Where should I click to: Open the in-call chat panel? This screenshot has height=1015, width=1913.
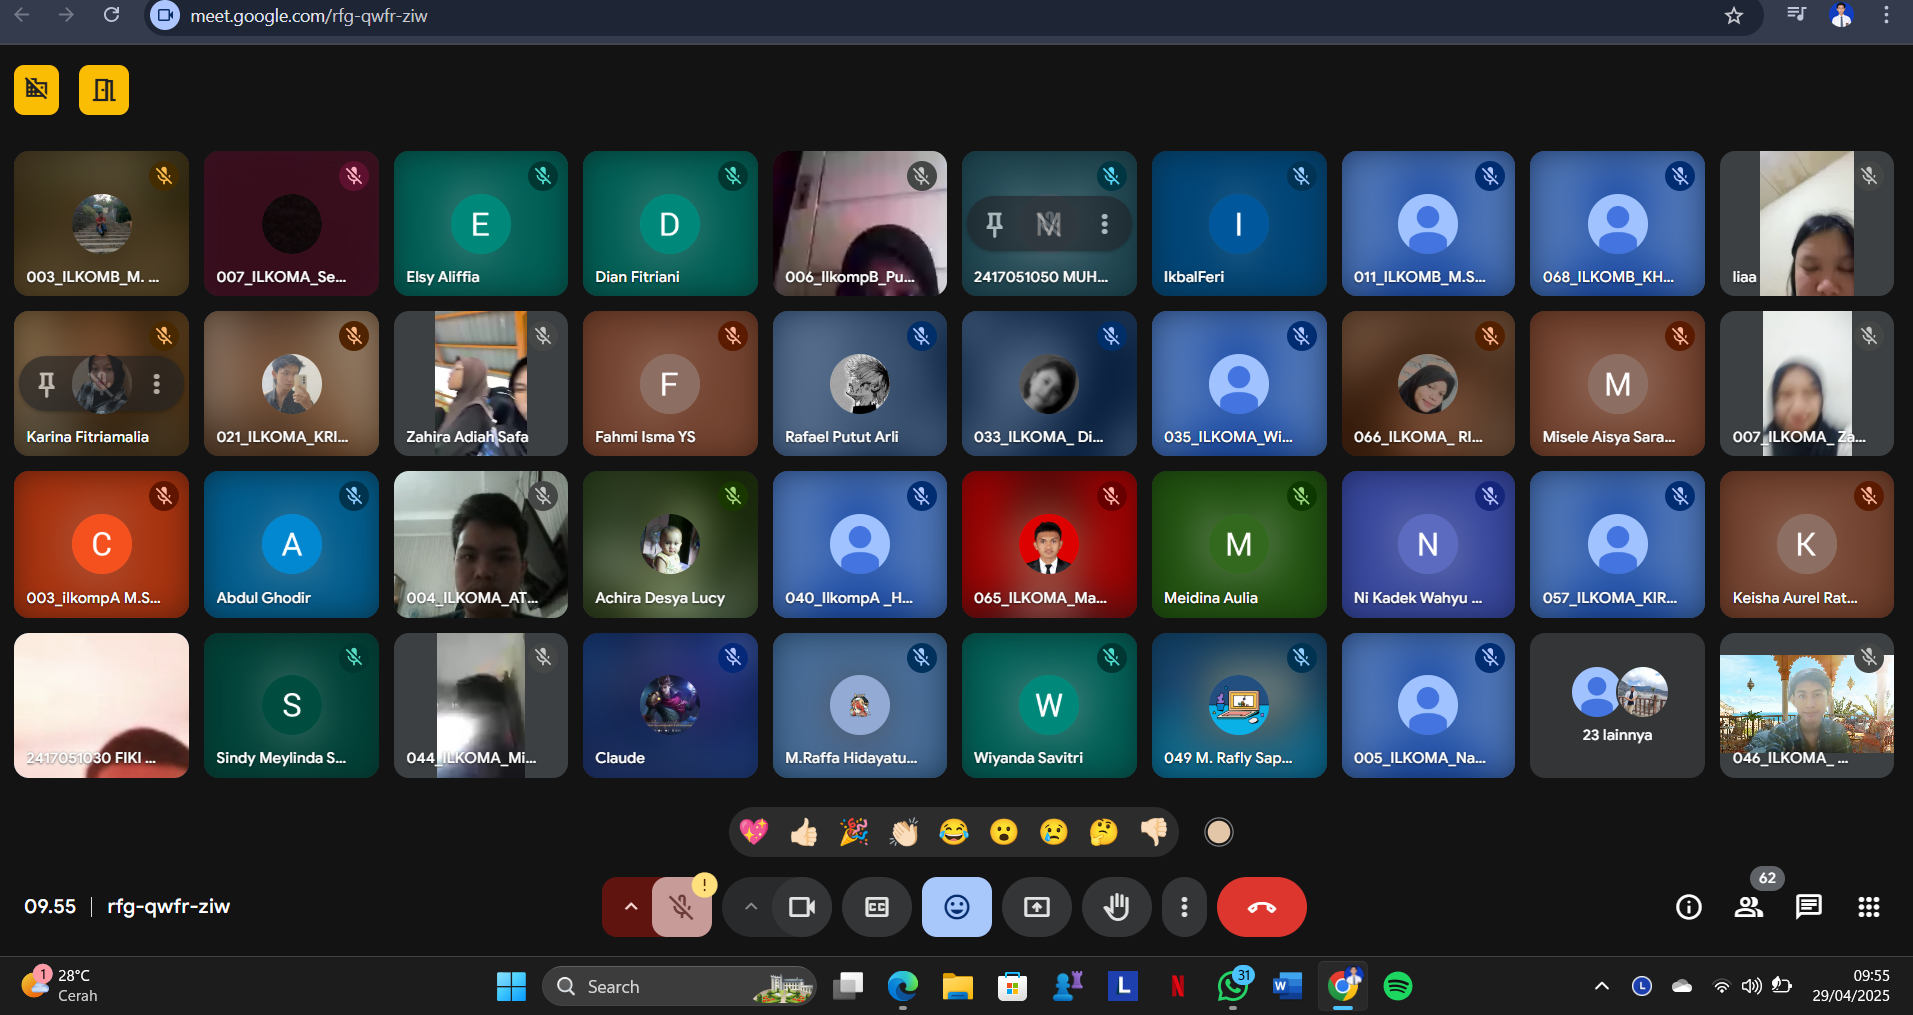coord(1808,907)
